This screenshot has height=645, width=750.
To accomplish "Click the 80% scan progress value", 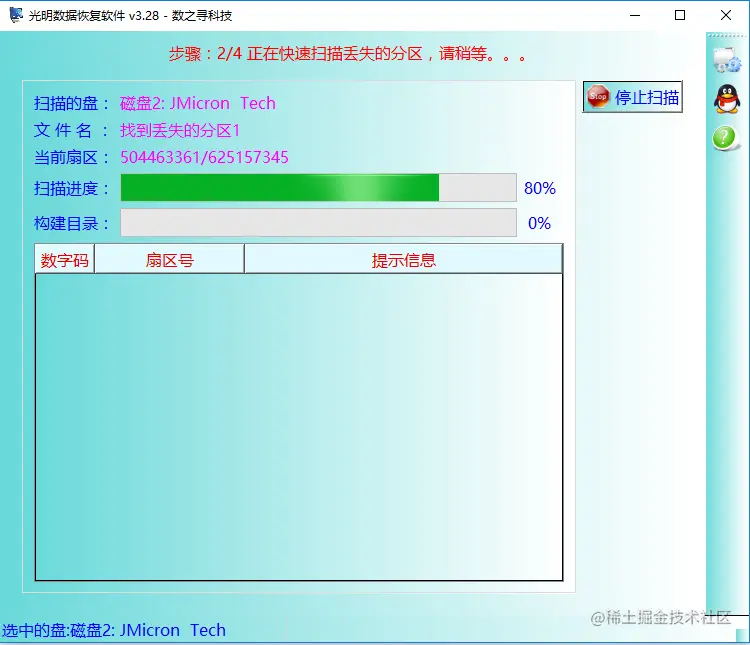I will (540, 188).
